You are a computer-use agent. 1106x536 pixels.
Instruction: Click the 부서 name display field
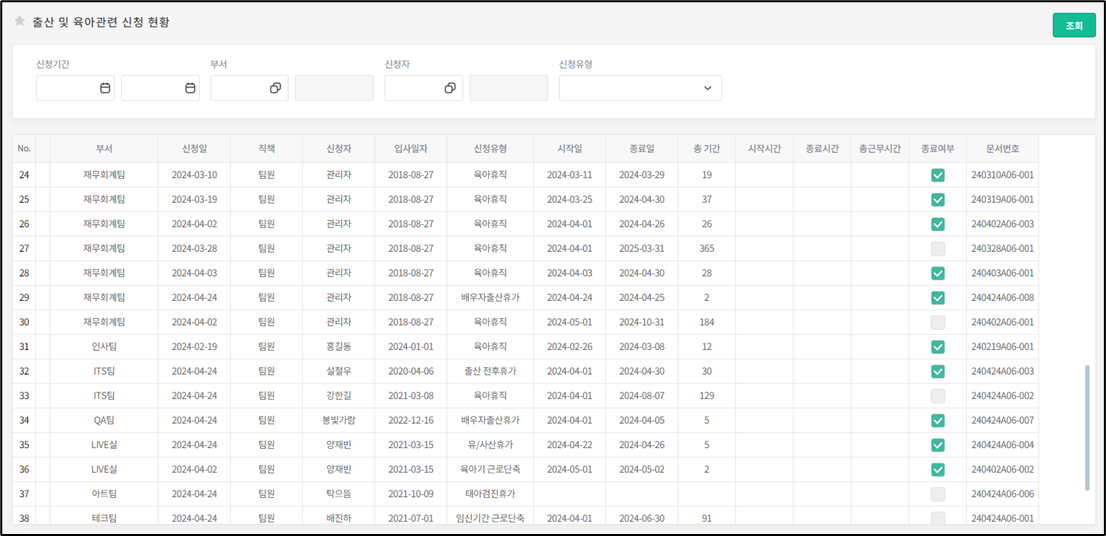(x=334, y=88)
